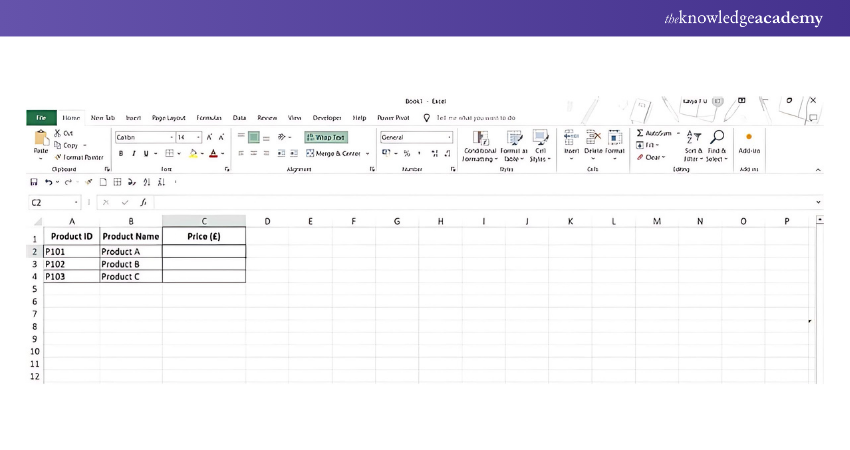850x450 pixels.
Task: Open the Page Layout tab
Action: coord(169,117)
